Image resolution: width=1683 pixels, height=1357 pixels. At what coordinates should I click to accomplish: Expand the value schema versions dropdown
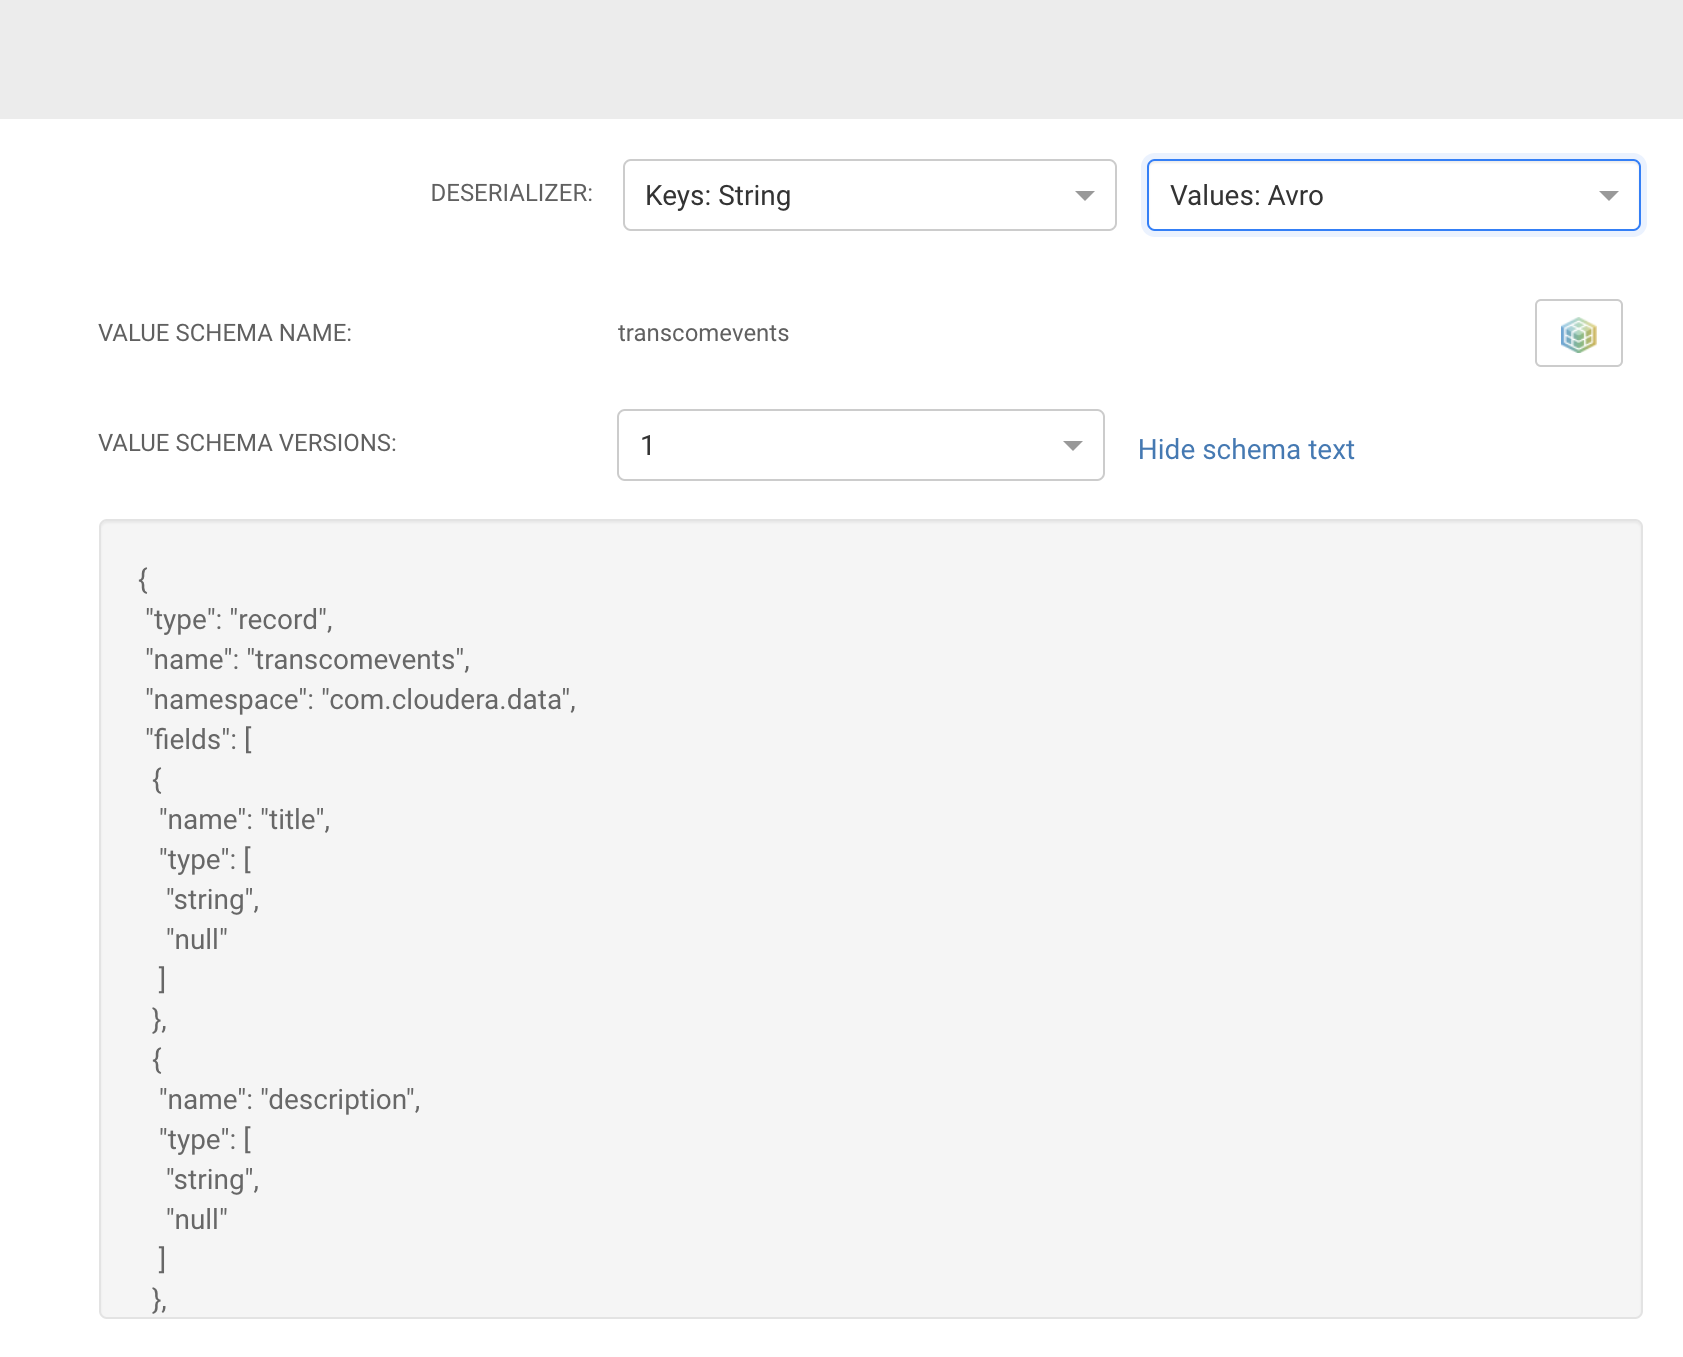(x=860, y=446)
